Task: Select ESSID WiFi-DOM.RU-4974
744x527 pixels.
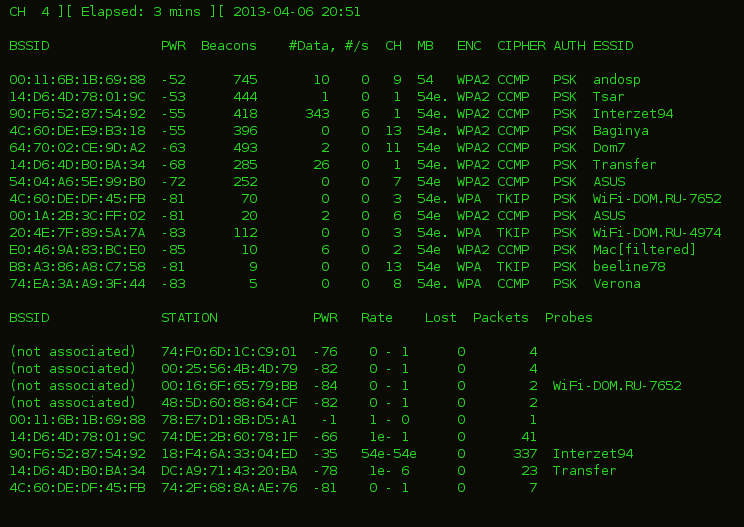Action: tap(657, 233)
